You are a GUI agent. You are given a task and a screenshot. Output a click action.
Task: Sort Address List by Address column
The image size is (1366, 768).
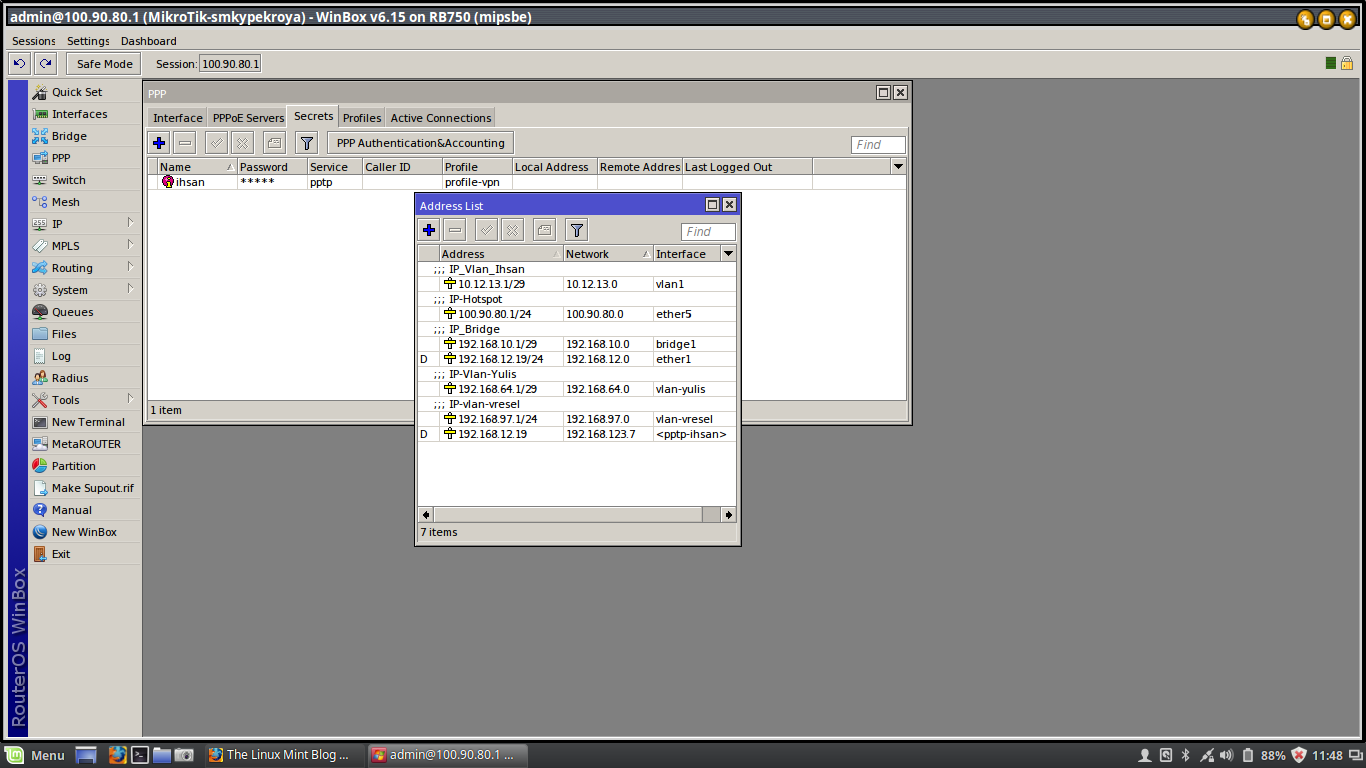point(501,254)
